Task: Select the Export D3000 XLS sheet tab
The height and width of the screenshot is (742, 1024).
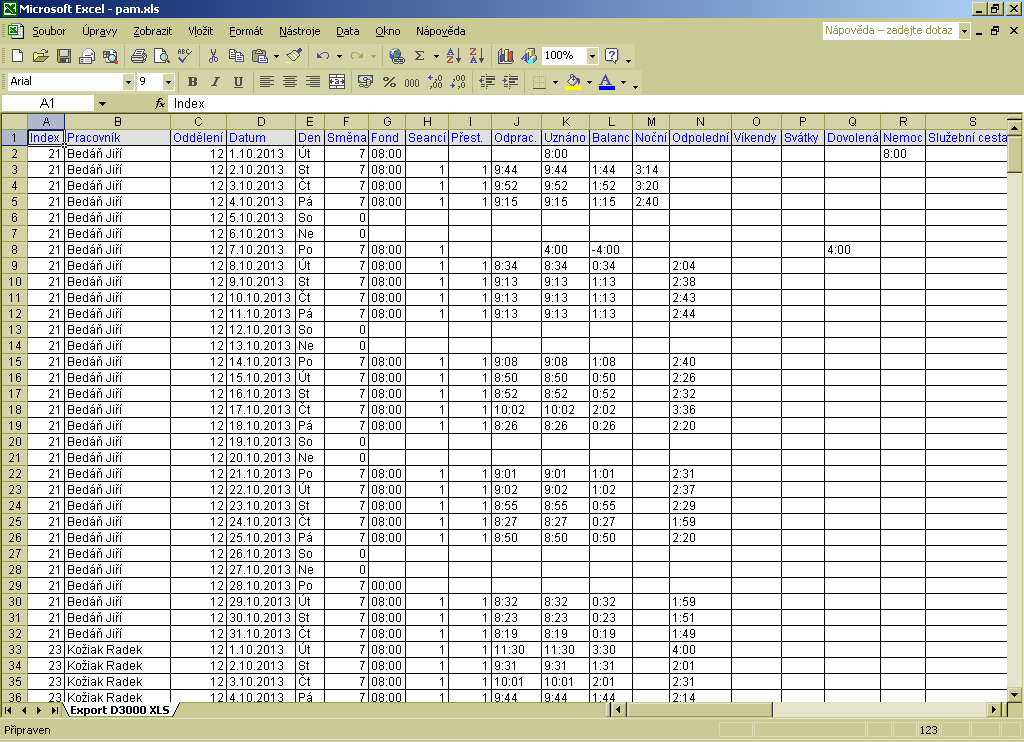Action: pos(120,710)
